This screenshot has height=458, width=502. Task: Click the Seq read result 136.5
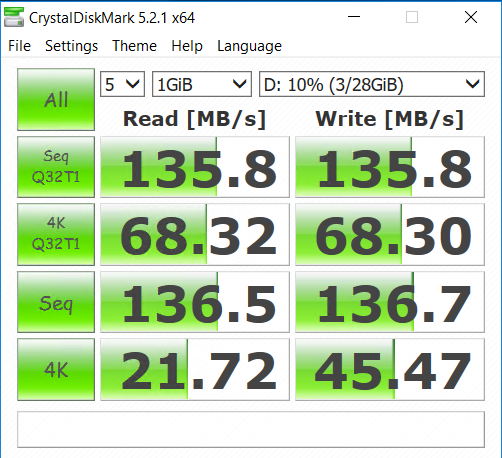195,302
